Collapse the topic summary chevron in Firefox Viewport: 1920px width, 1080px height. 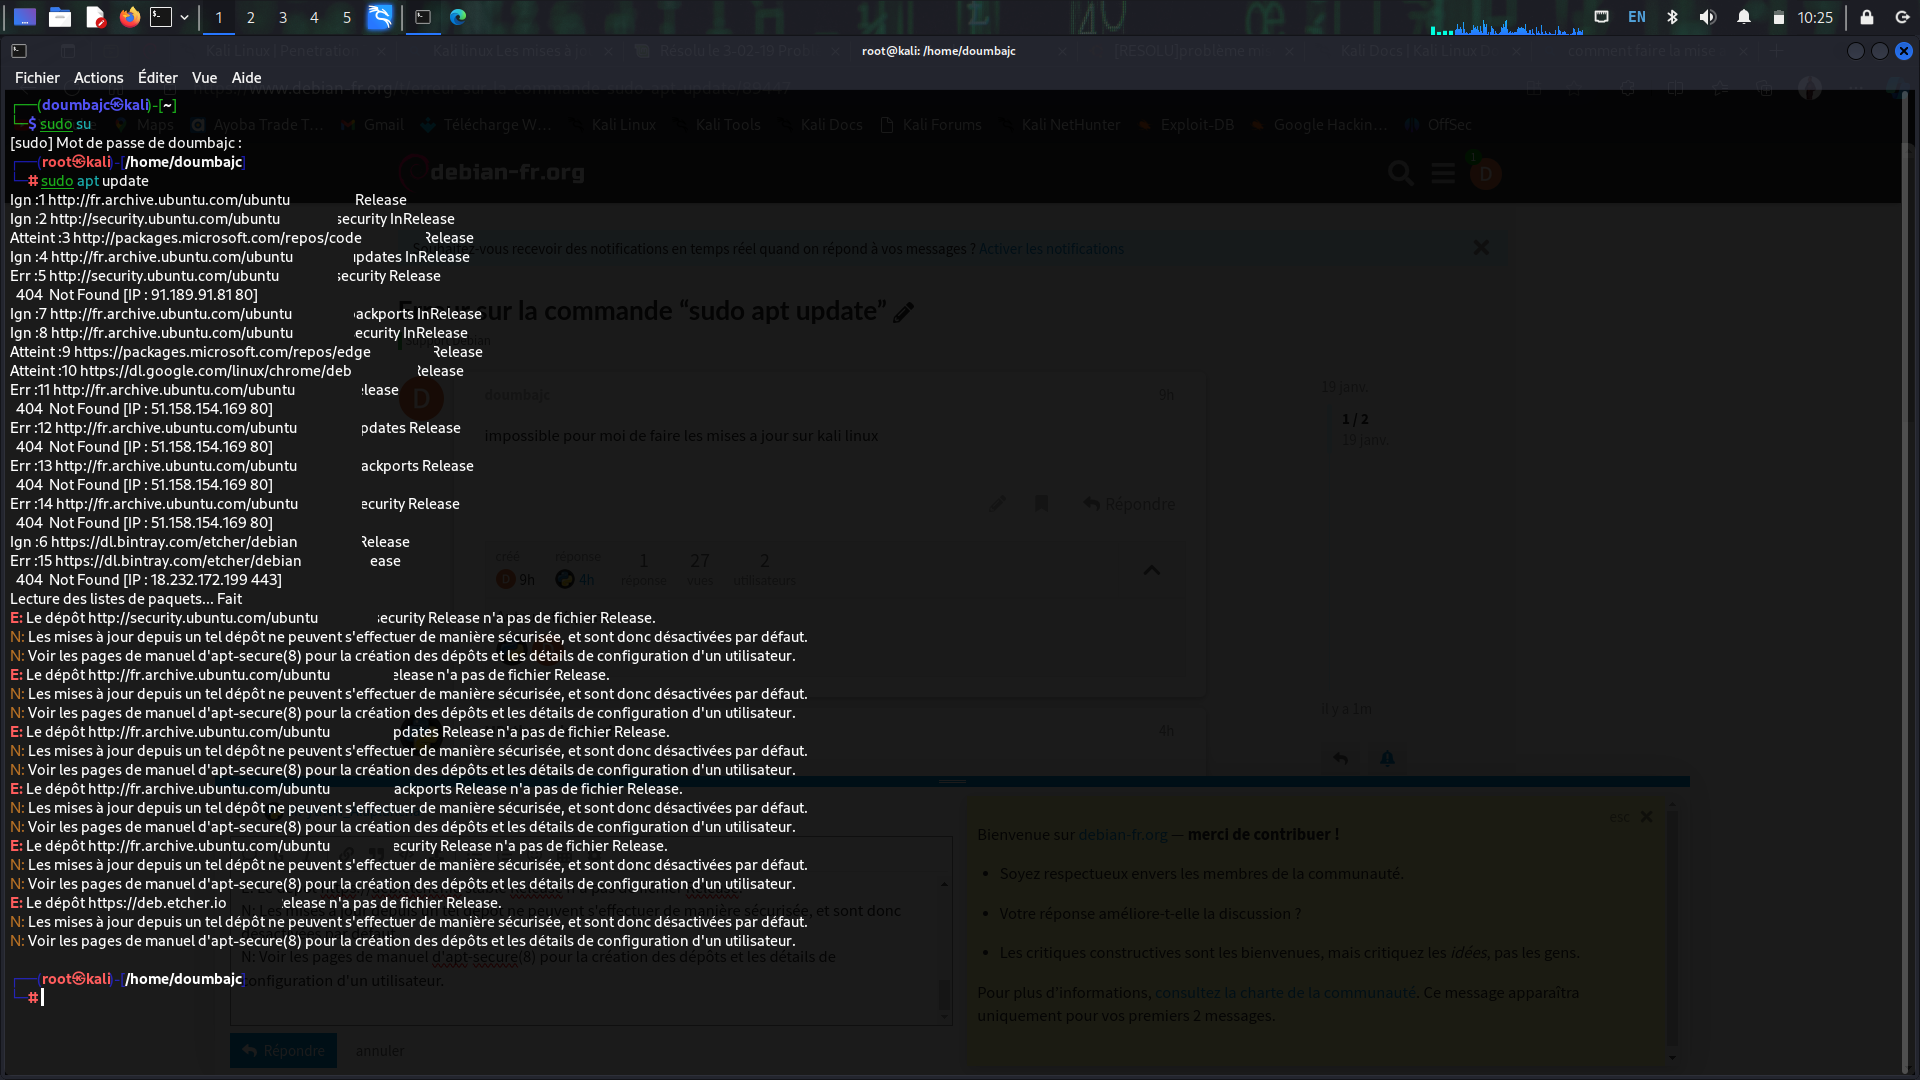tap(1152, 570)
